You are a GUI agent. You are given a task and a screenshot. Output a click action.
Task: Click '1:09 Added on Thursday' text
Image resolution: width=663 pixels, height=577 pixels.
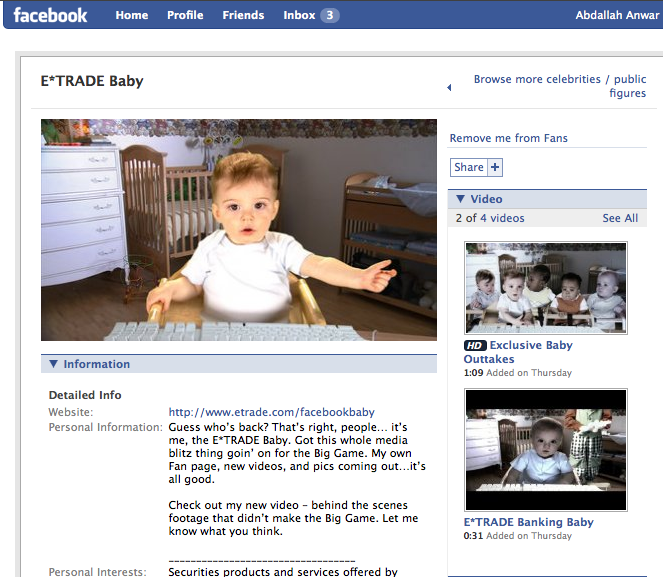coord(518,373)
